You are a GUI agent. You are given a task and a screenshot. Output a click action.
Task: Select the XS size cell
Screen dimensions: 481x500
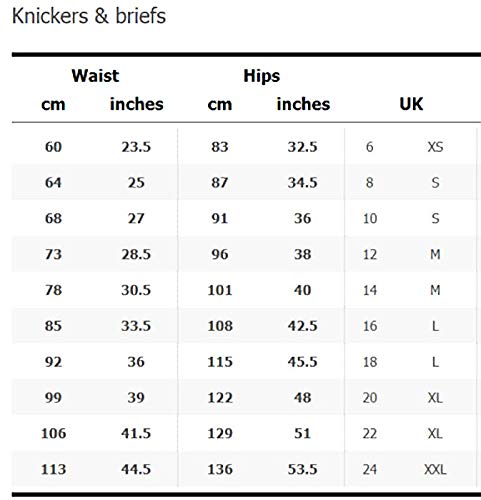pyautogui.click(x=435, y=147)
